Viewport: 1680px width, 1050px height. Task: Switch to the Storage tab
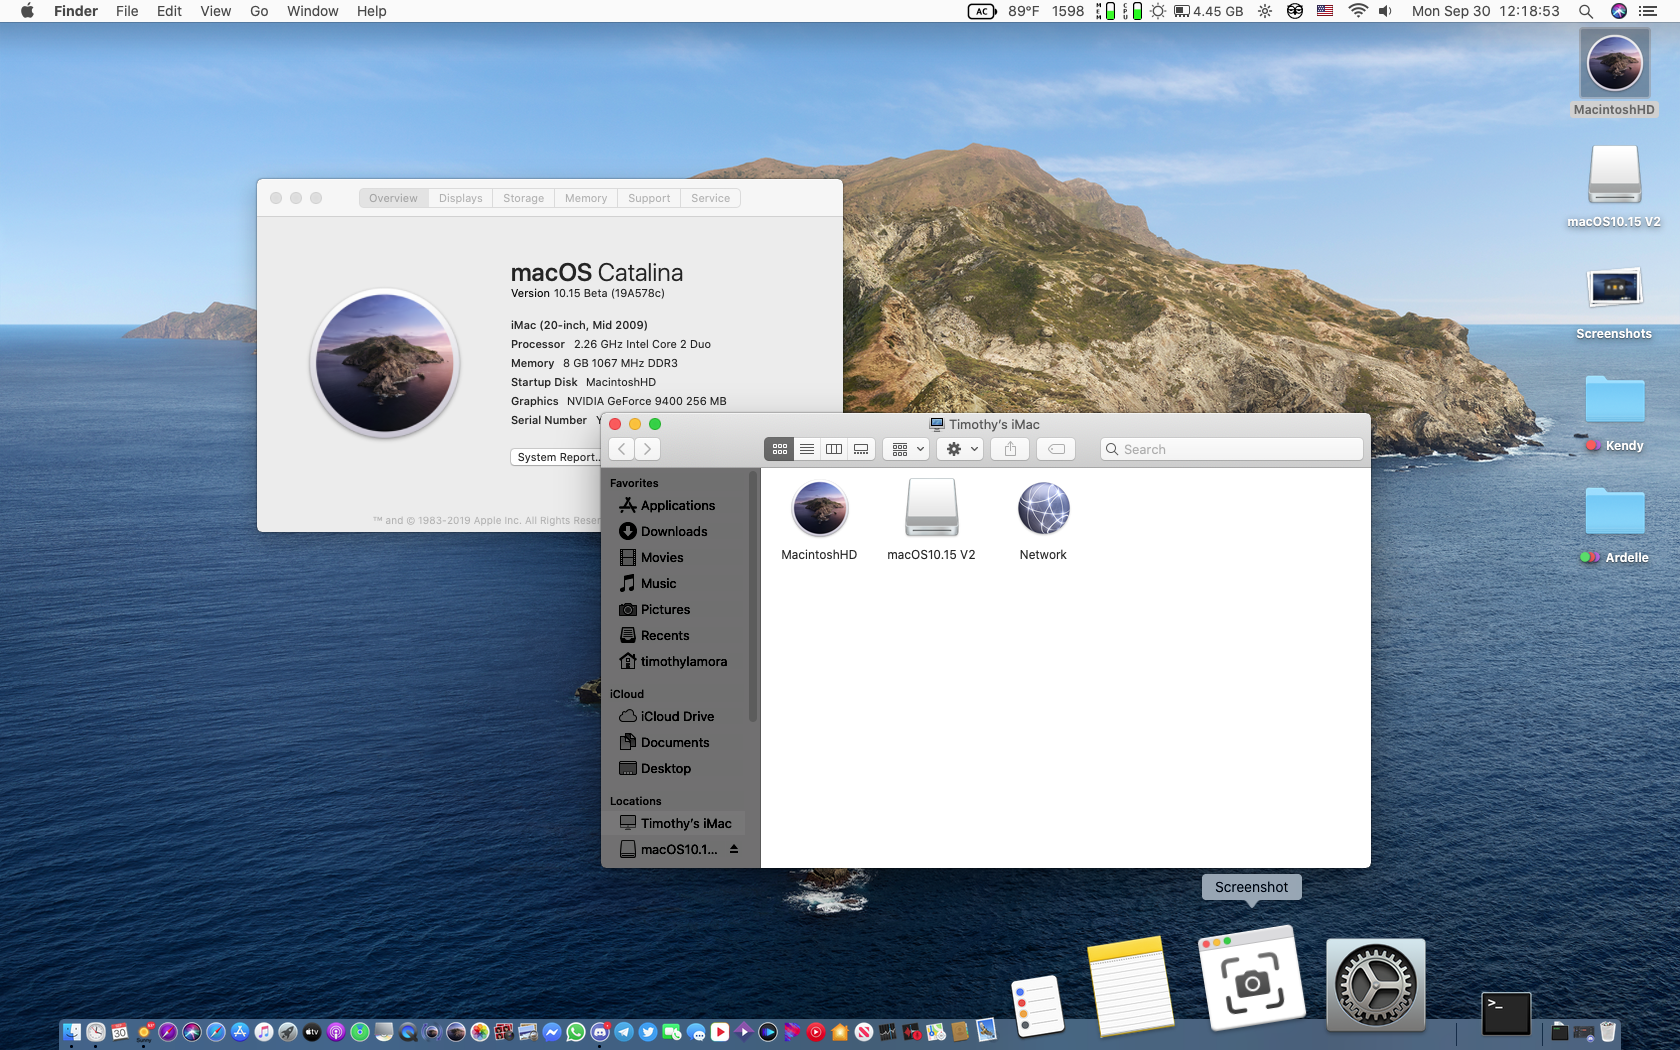523,198
